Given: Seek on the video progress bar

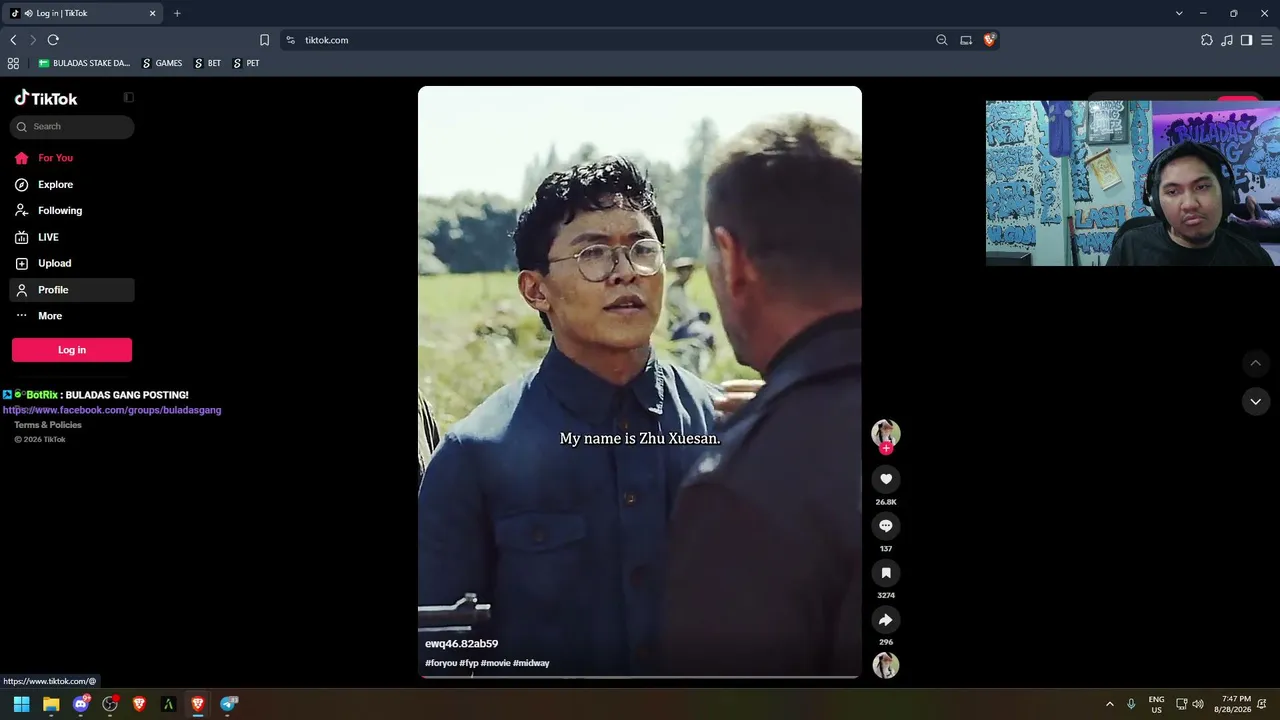Looking at the screenshot, I should tap(640, 677).
